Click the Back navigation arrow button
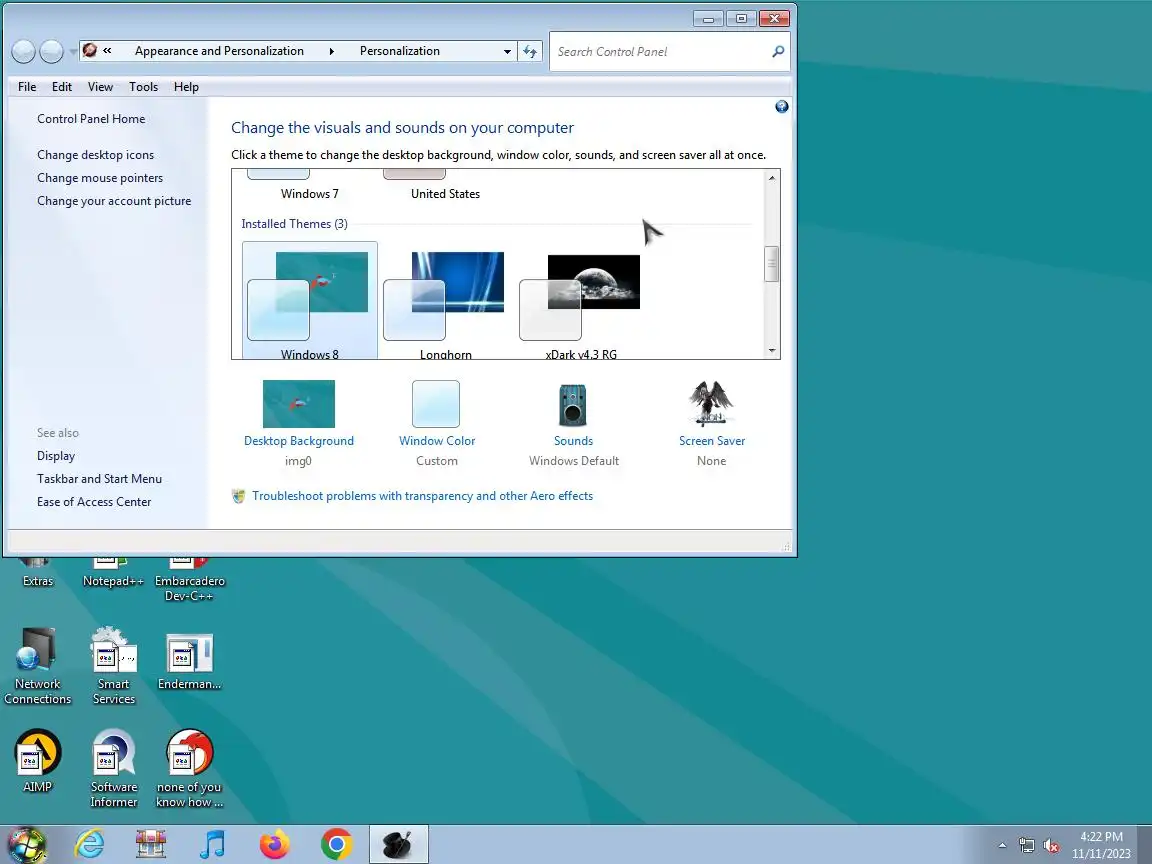Screen dimensions: 1152x864 (x=24, y=51)
